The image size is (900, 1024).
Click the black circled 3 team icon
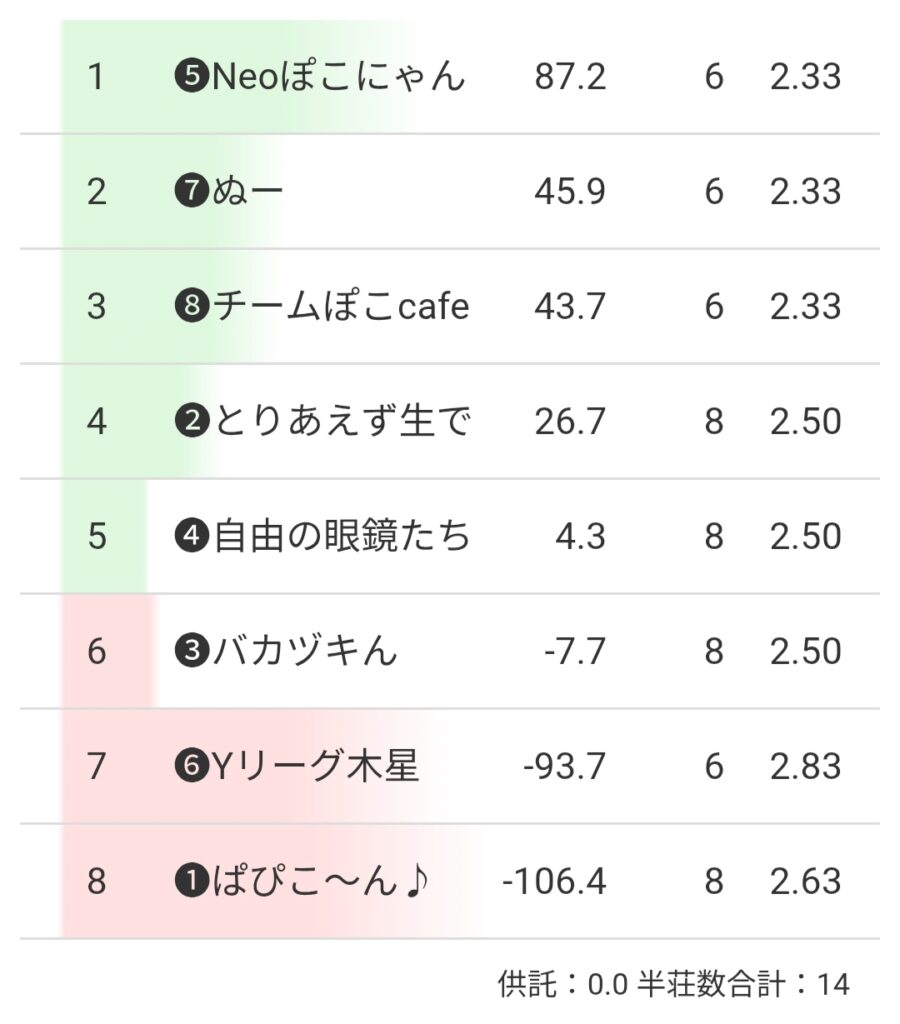pos(190,652)
